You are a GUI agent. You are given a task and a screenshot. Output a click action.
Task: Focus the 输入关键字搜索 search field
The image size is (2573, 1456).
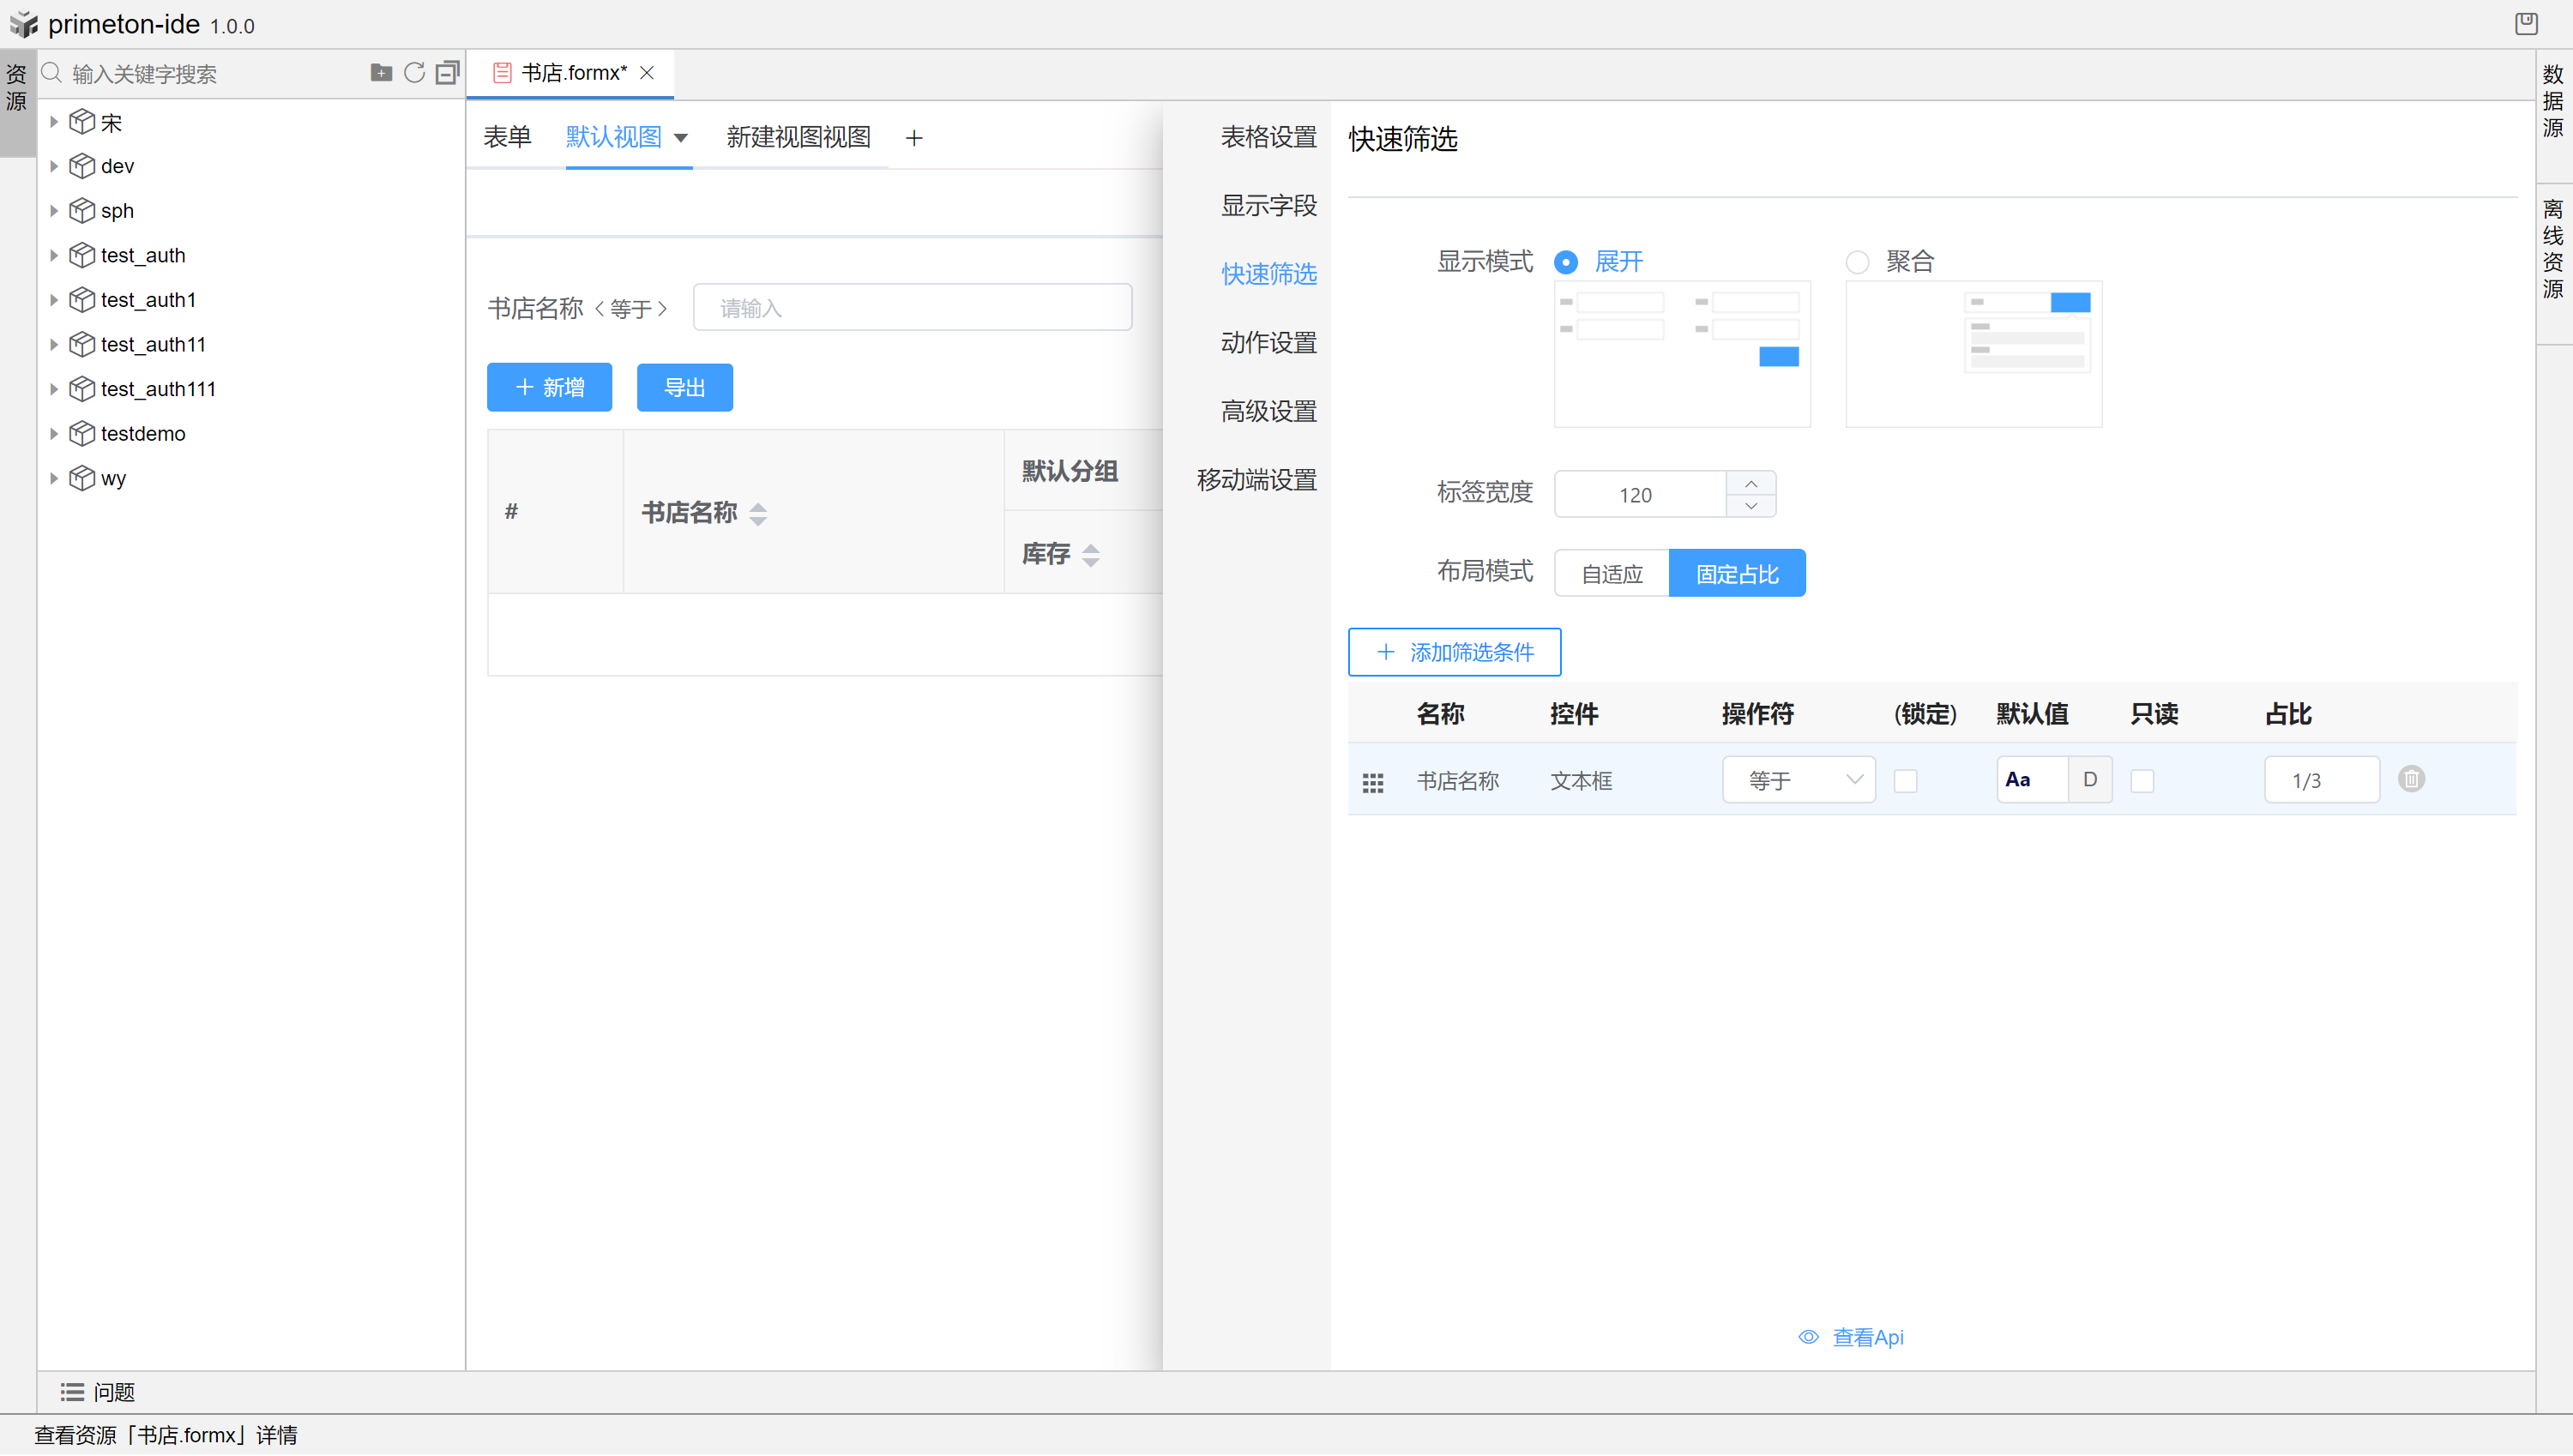[x=215, y=74]
